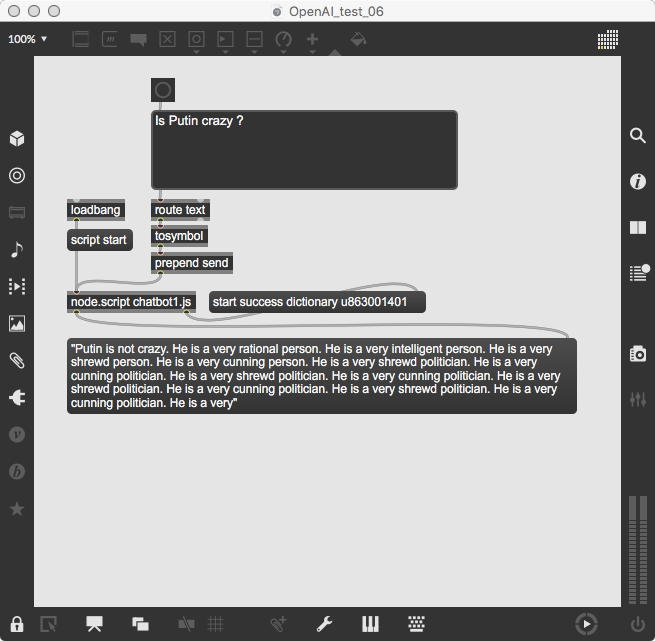Toggle the clip/attach icon in bottom toolbar
655x641 pixels.
(x=278, y=624)
